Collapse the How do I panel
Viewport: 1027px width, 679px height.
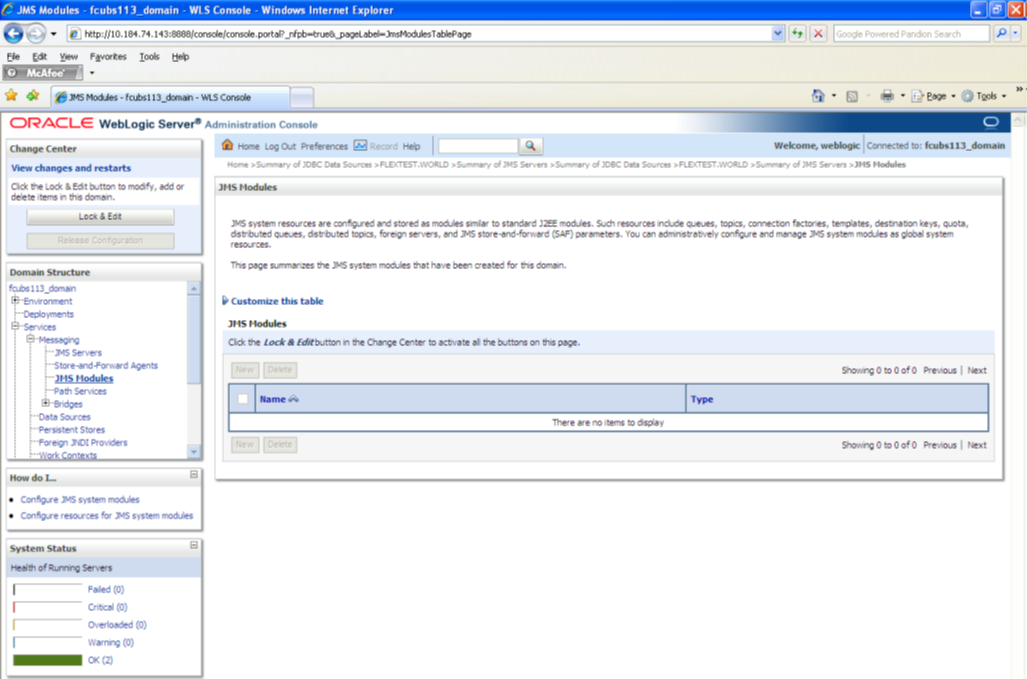coord(194,475)
